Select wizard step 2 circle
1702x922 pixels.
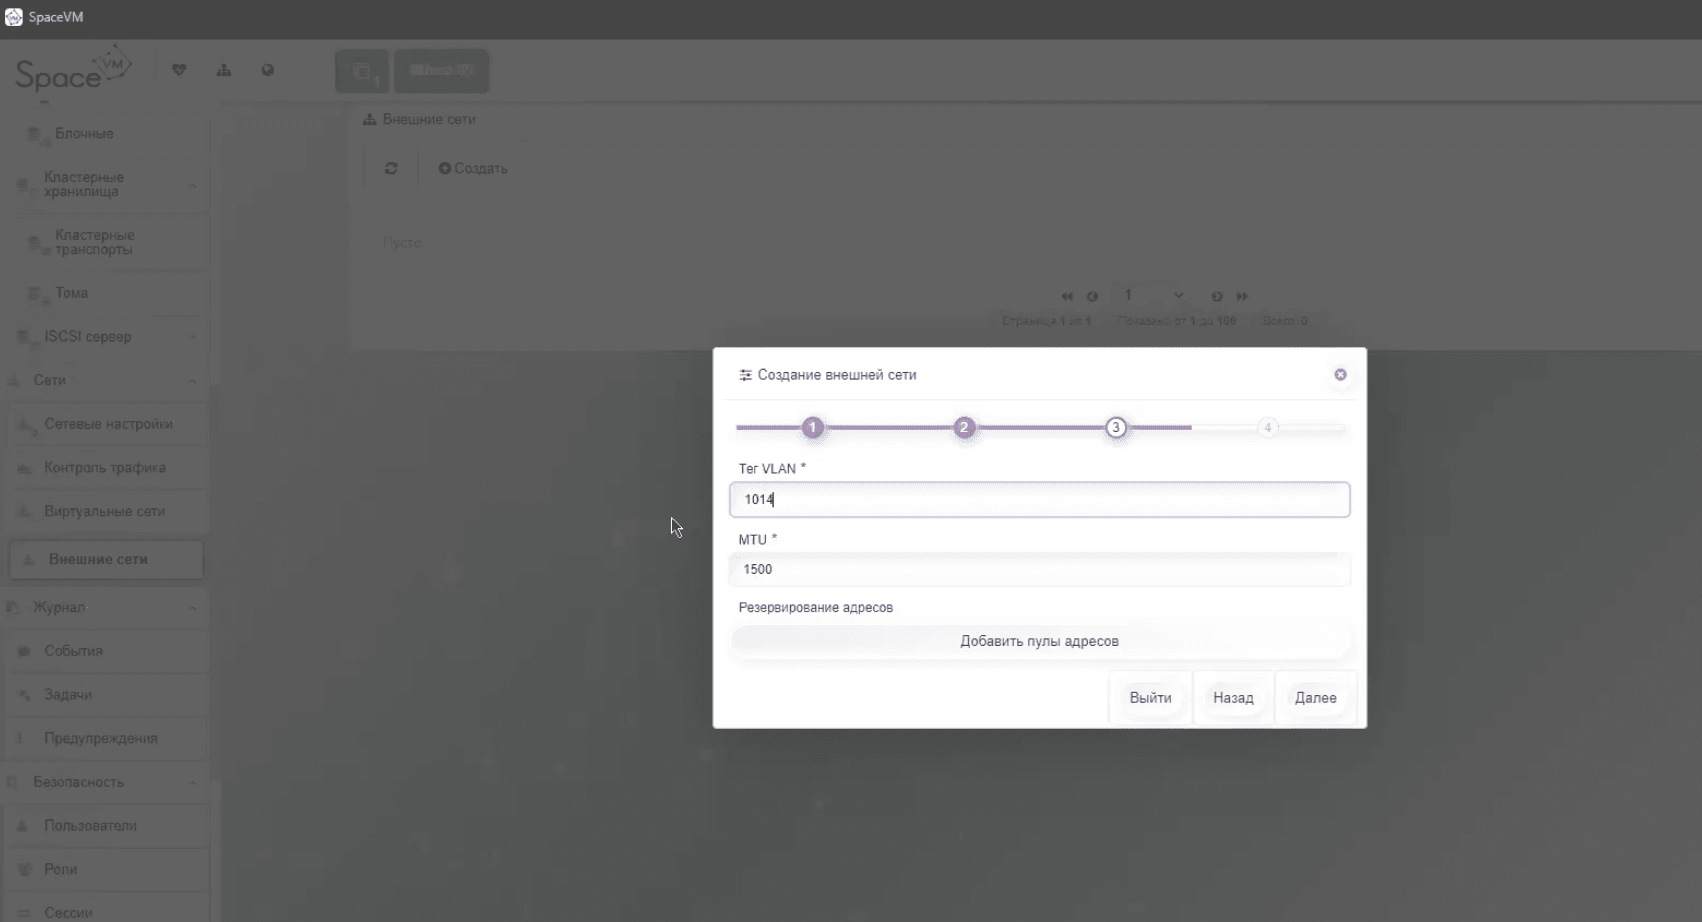964,428
